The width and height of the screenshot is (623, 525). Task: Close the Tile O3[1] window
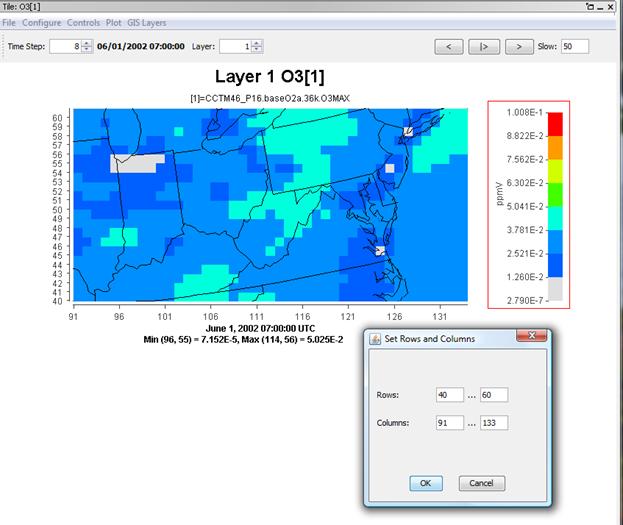[x=611, y=7]
